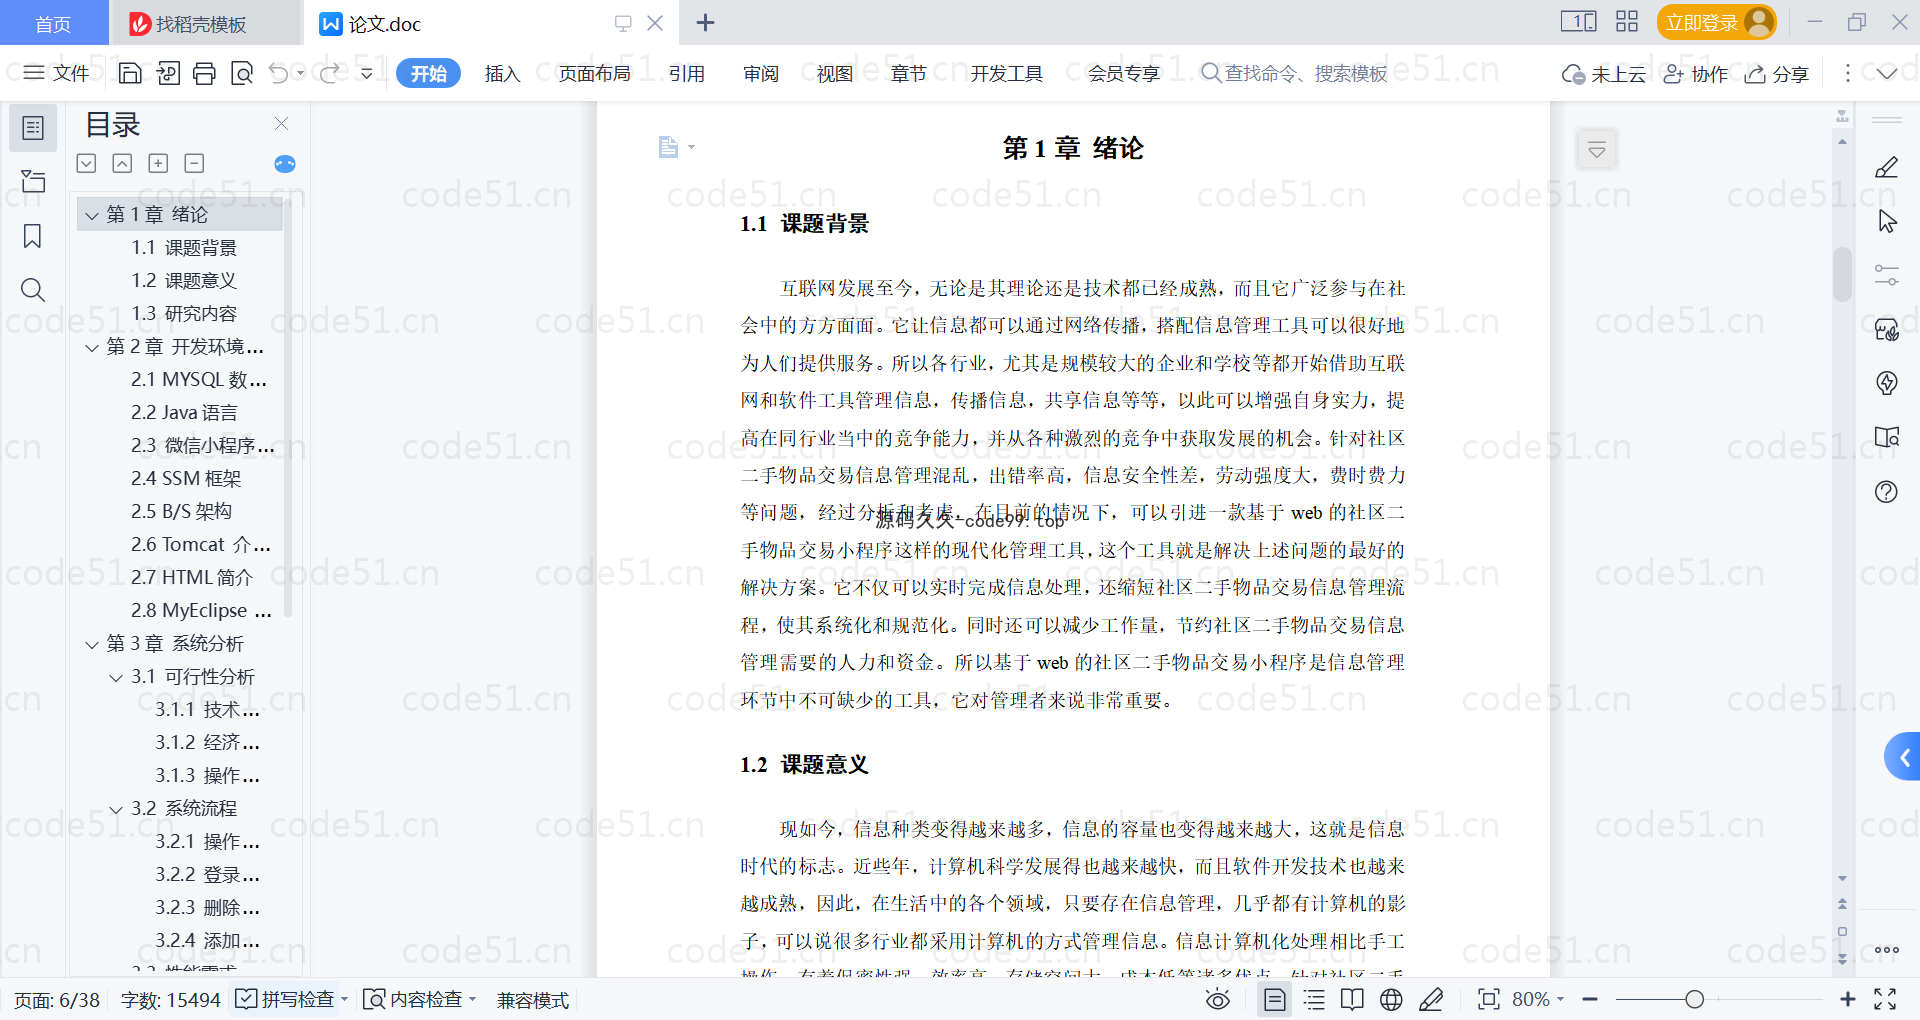This screenshot has height=1020, width=1920.
Task: Open the 内容检查 dropdown arrow
Action: coord(472,999)
